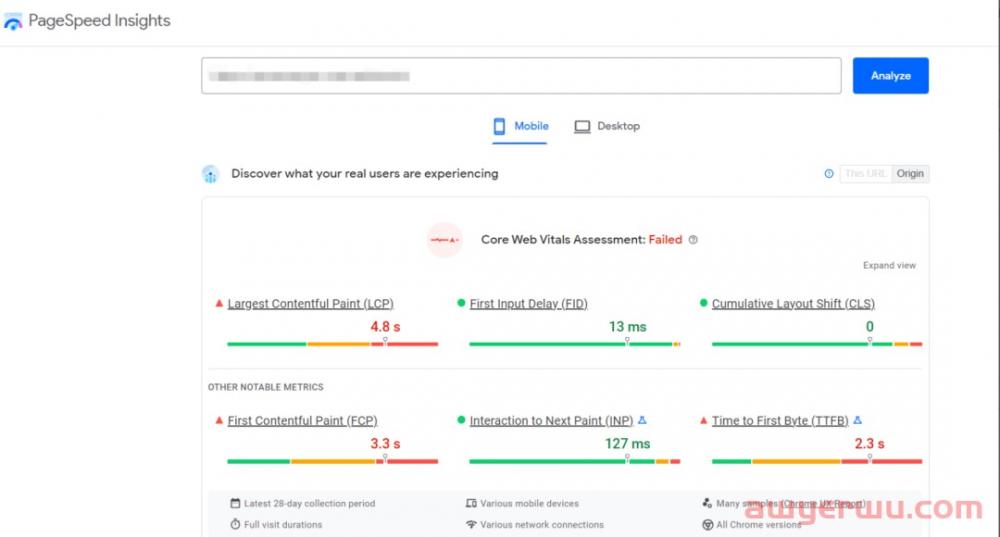Click the Core Web Vitals failed pulse icon
Image resolution: width=1000 pixels, height=537 pixels.
[x=444, y=240]
